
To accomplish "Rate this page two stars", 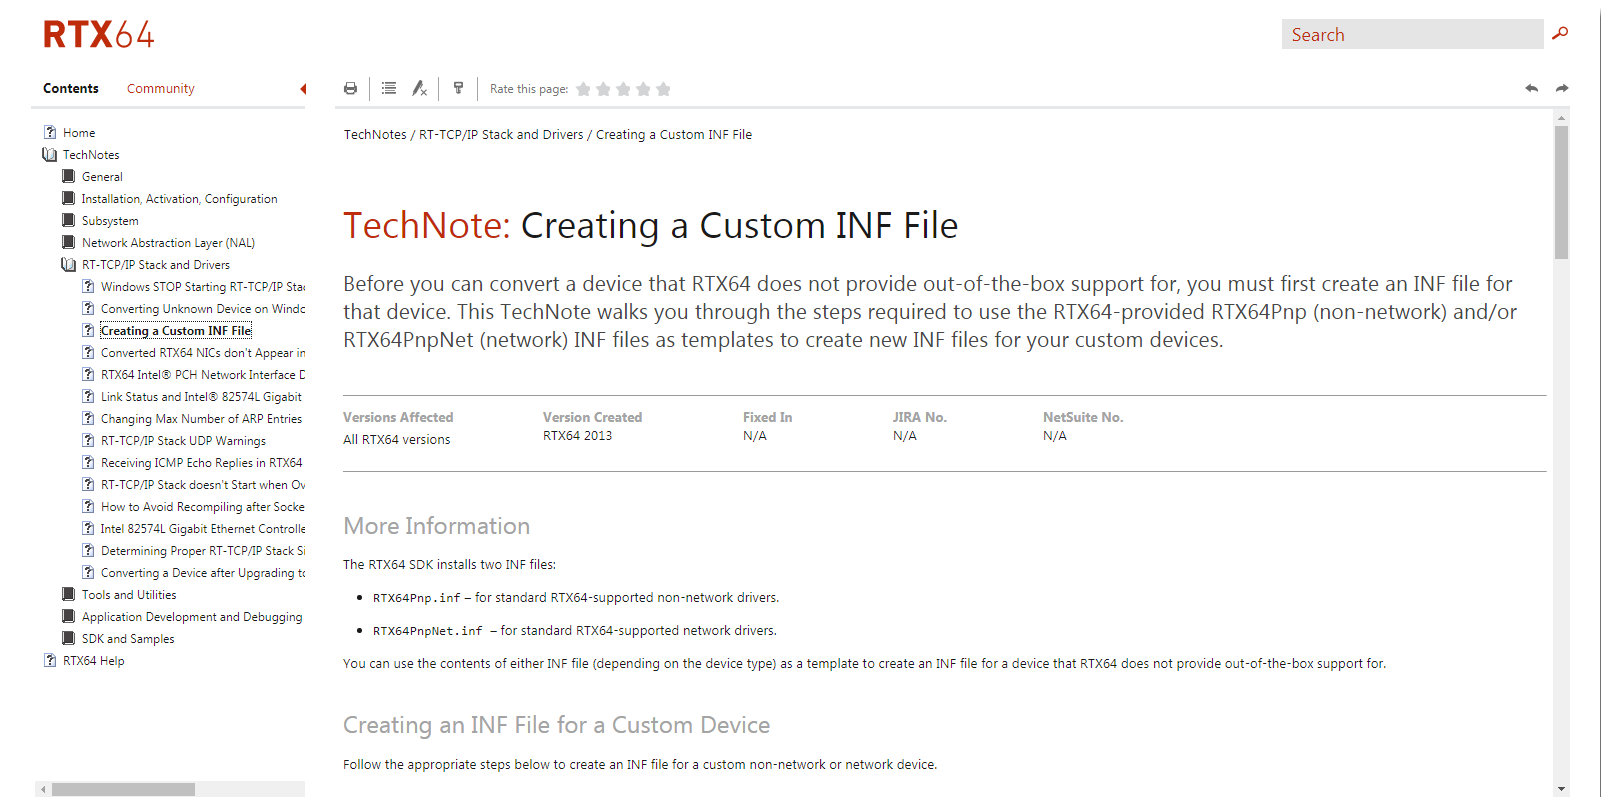I will click(604, 89).
